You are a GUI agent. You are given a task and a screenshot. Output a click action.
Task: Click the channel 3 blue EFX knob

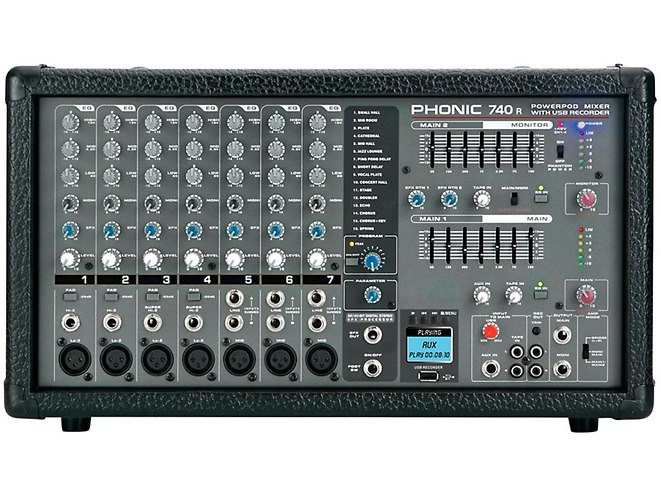[151, 230]
